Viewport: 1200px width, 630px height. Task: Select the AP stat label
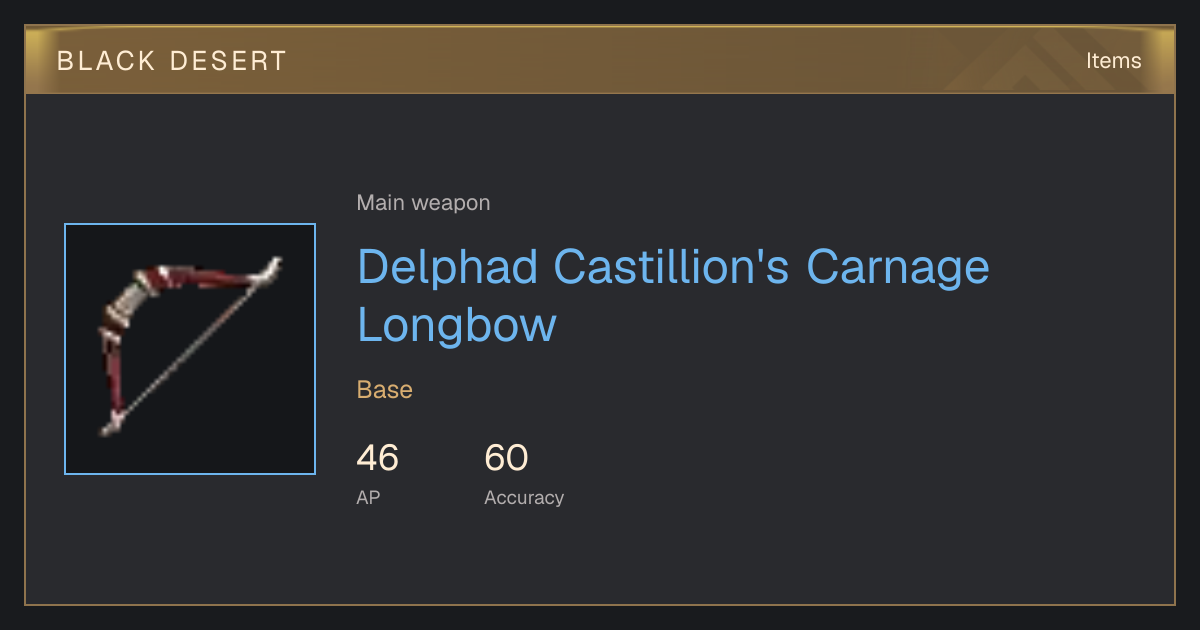pyautogui.click(x=368, y=497)
